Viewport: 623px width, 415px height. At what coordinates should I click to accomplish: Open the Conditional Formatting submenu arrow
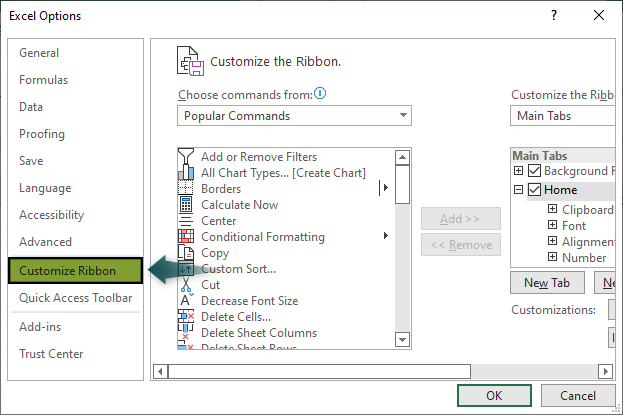385,235
